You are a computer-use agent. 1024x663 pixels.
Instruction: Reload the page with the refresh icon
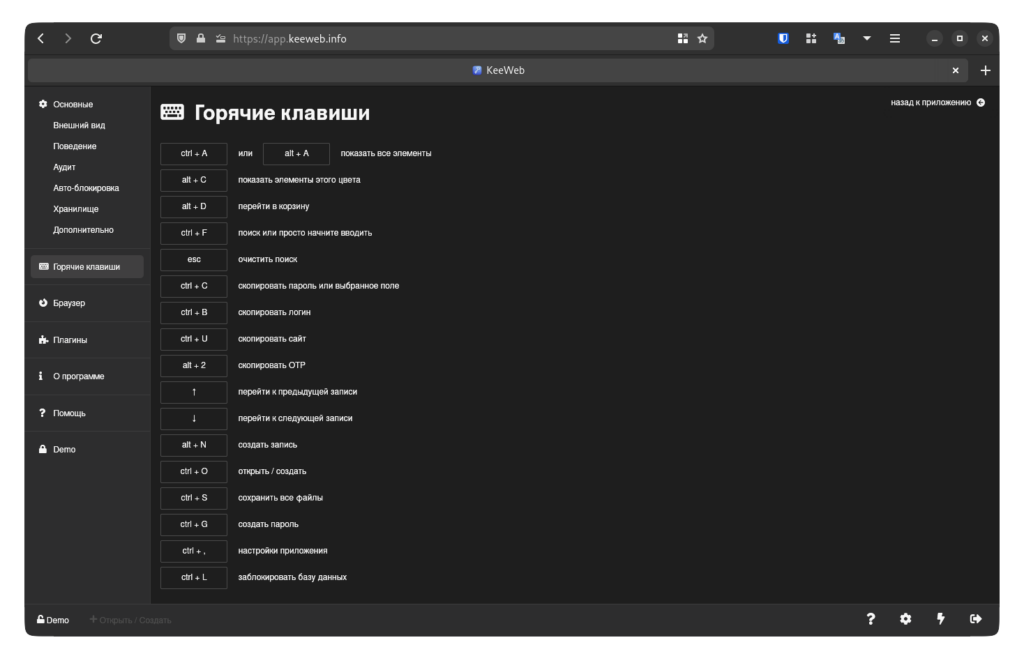tap(96, 38)
